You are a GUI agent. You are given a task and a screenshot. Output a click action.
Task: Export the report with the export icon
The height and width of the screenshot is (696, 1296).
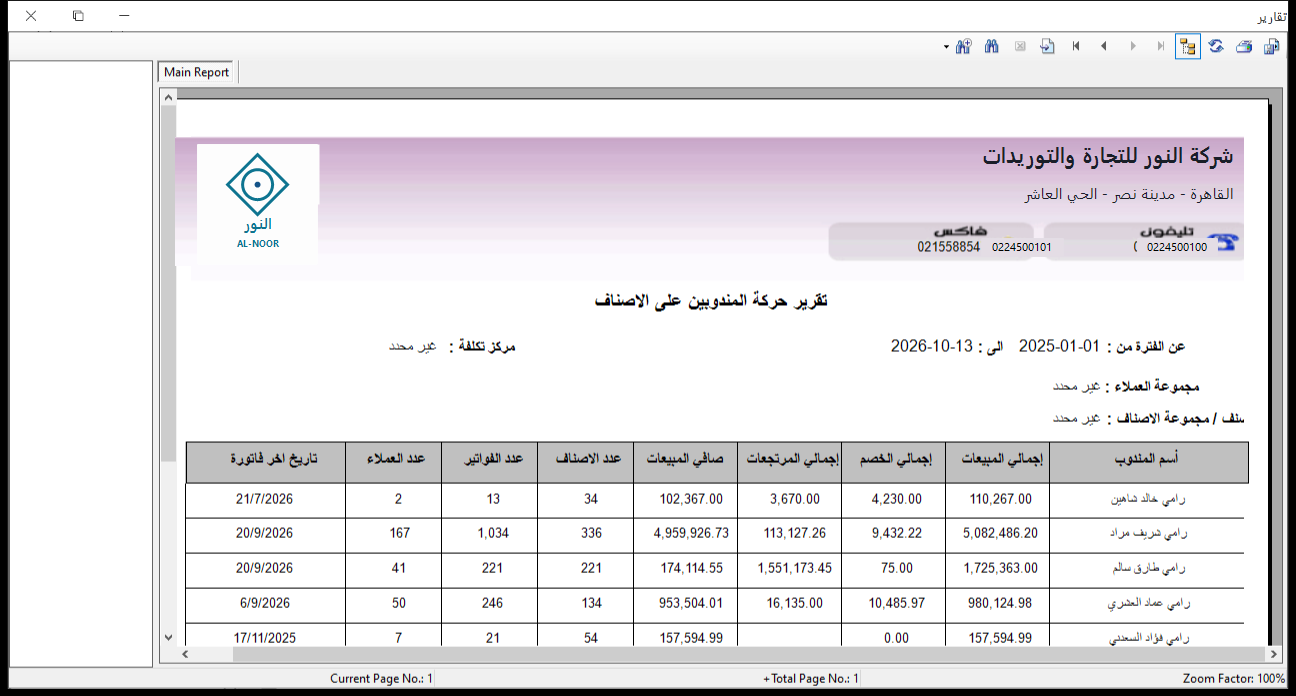coord(1272,46)
